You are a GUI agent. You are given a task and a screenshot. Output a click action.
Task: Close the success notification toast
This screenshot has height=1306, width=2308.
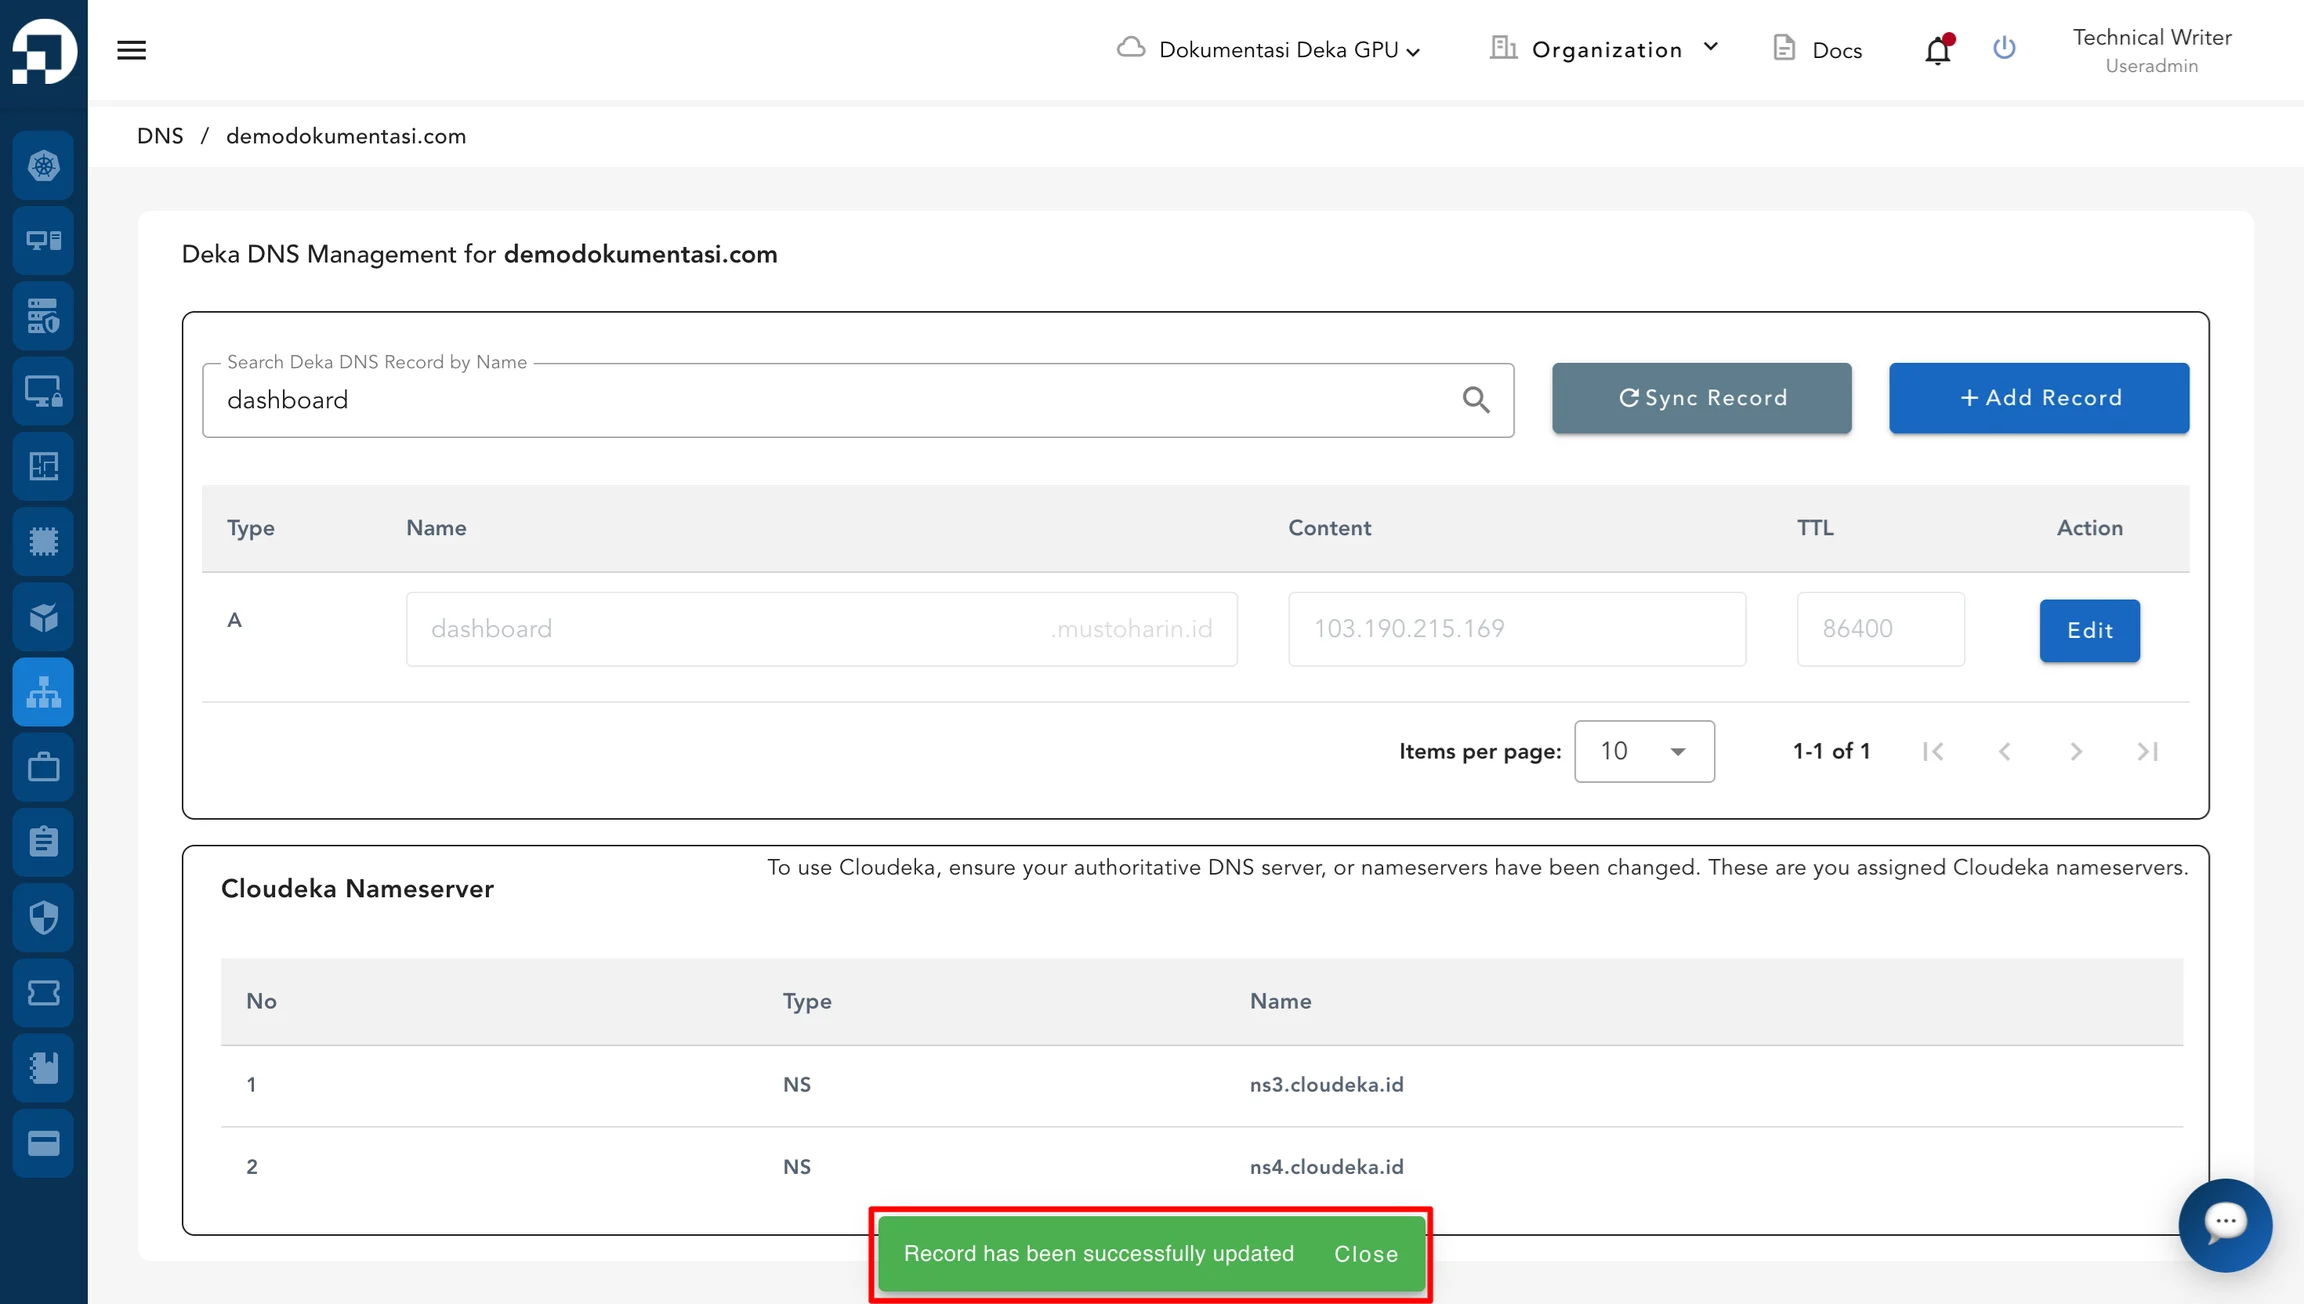point(1367,1255)
